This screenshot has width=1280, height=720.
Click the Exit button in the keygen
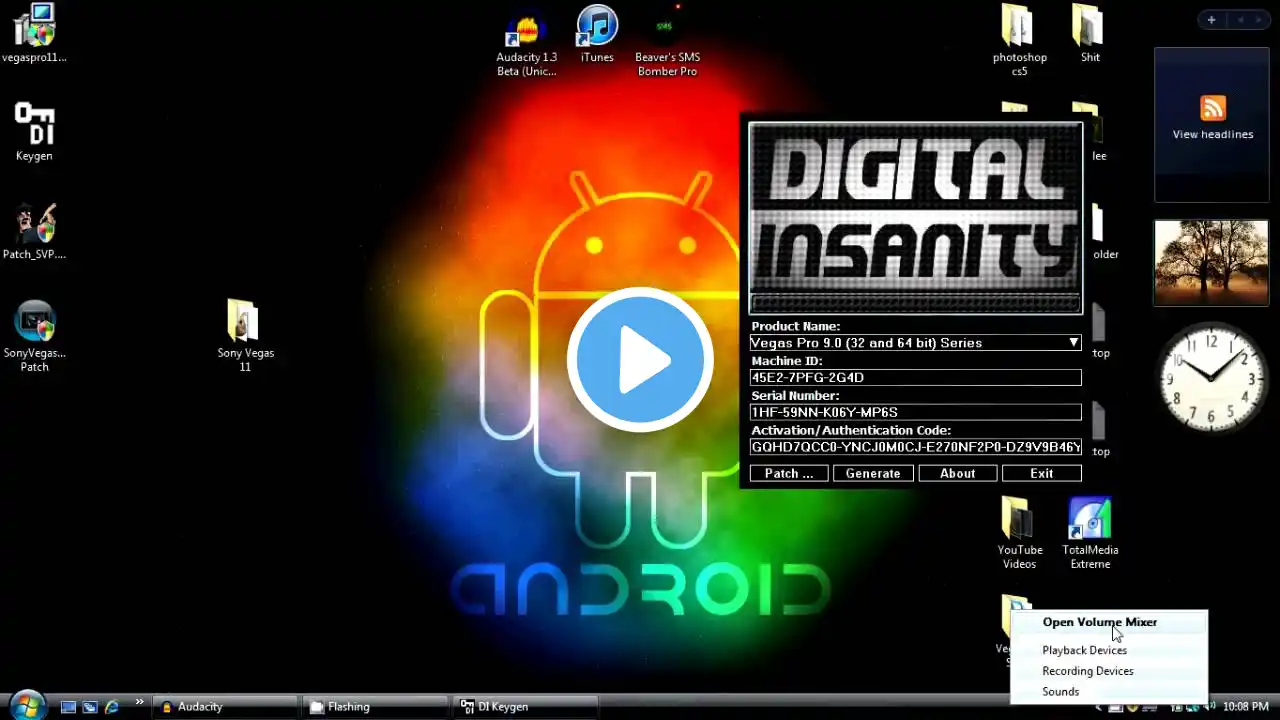click(x=1041, y=473)
